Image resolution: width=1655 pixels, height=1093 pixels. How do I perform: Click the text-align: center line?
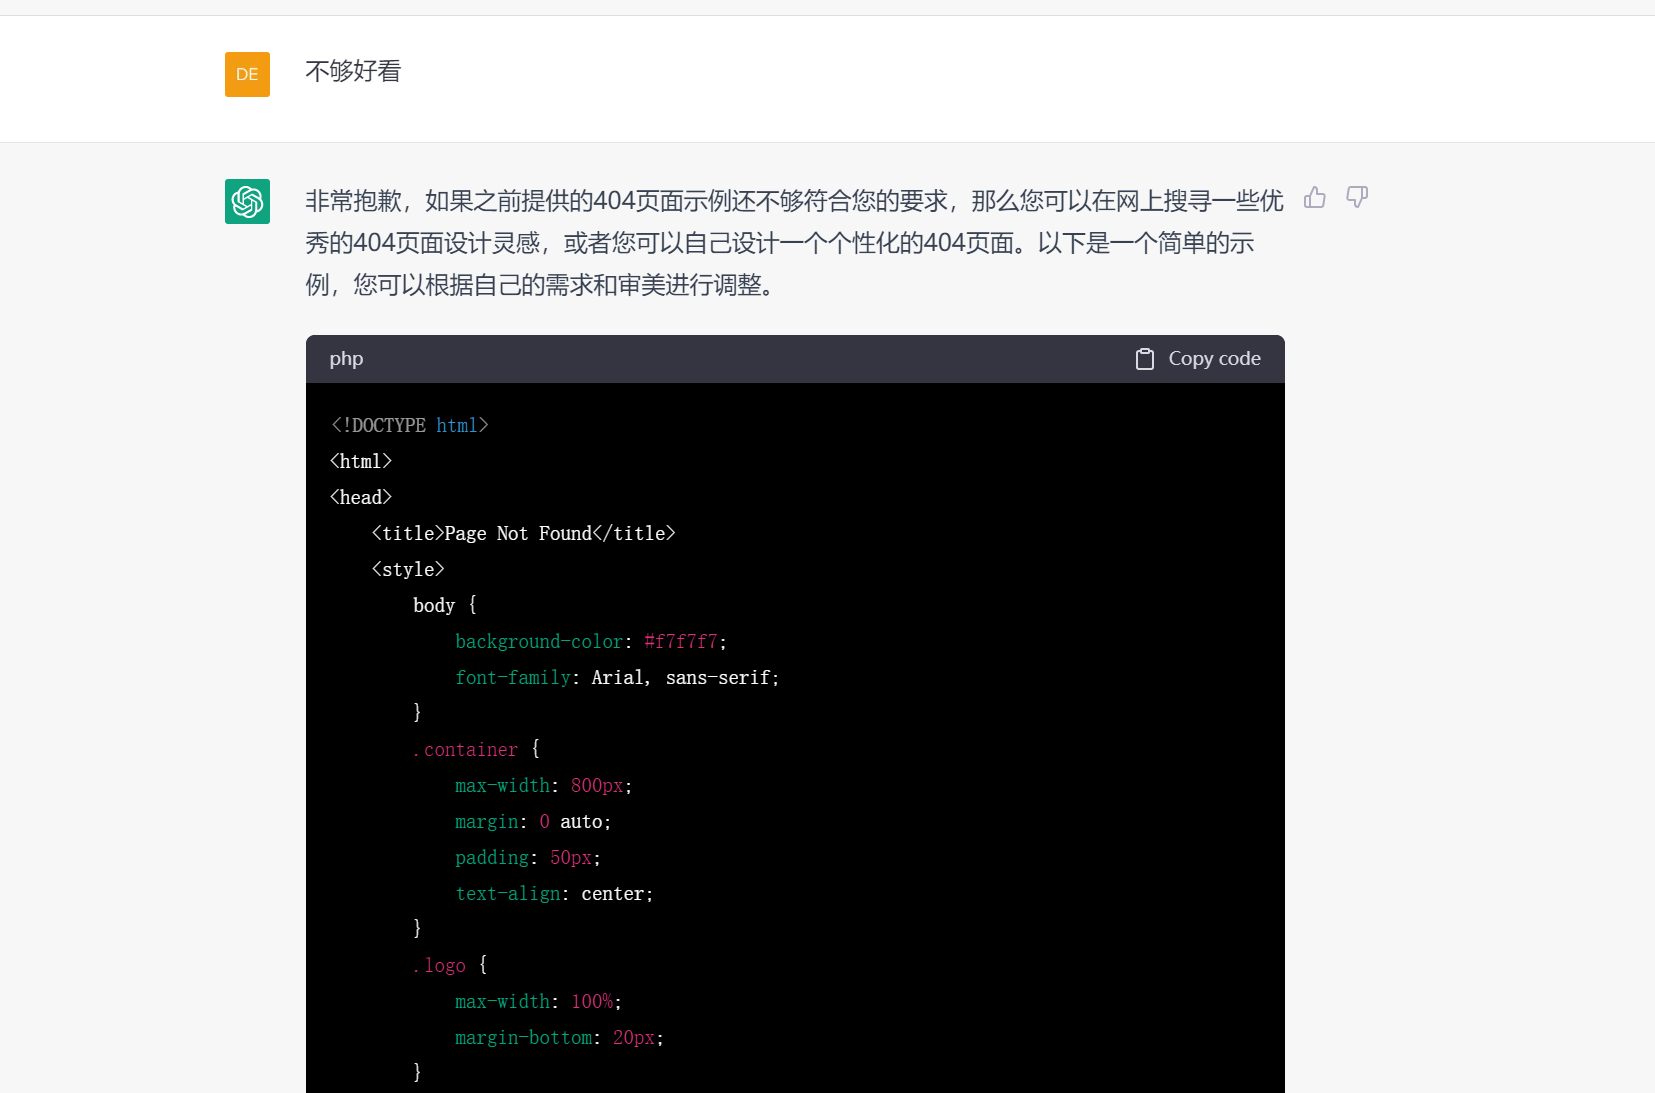pos(554,893)
